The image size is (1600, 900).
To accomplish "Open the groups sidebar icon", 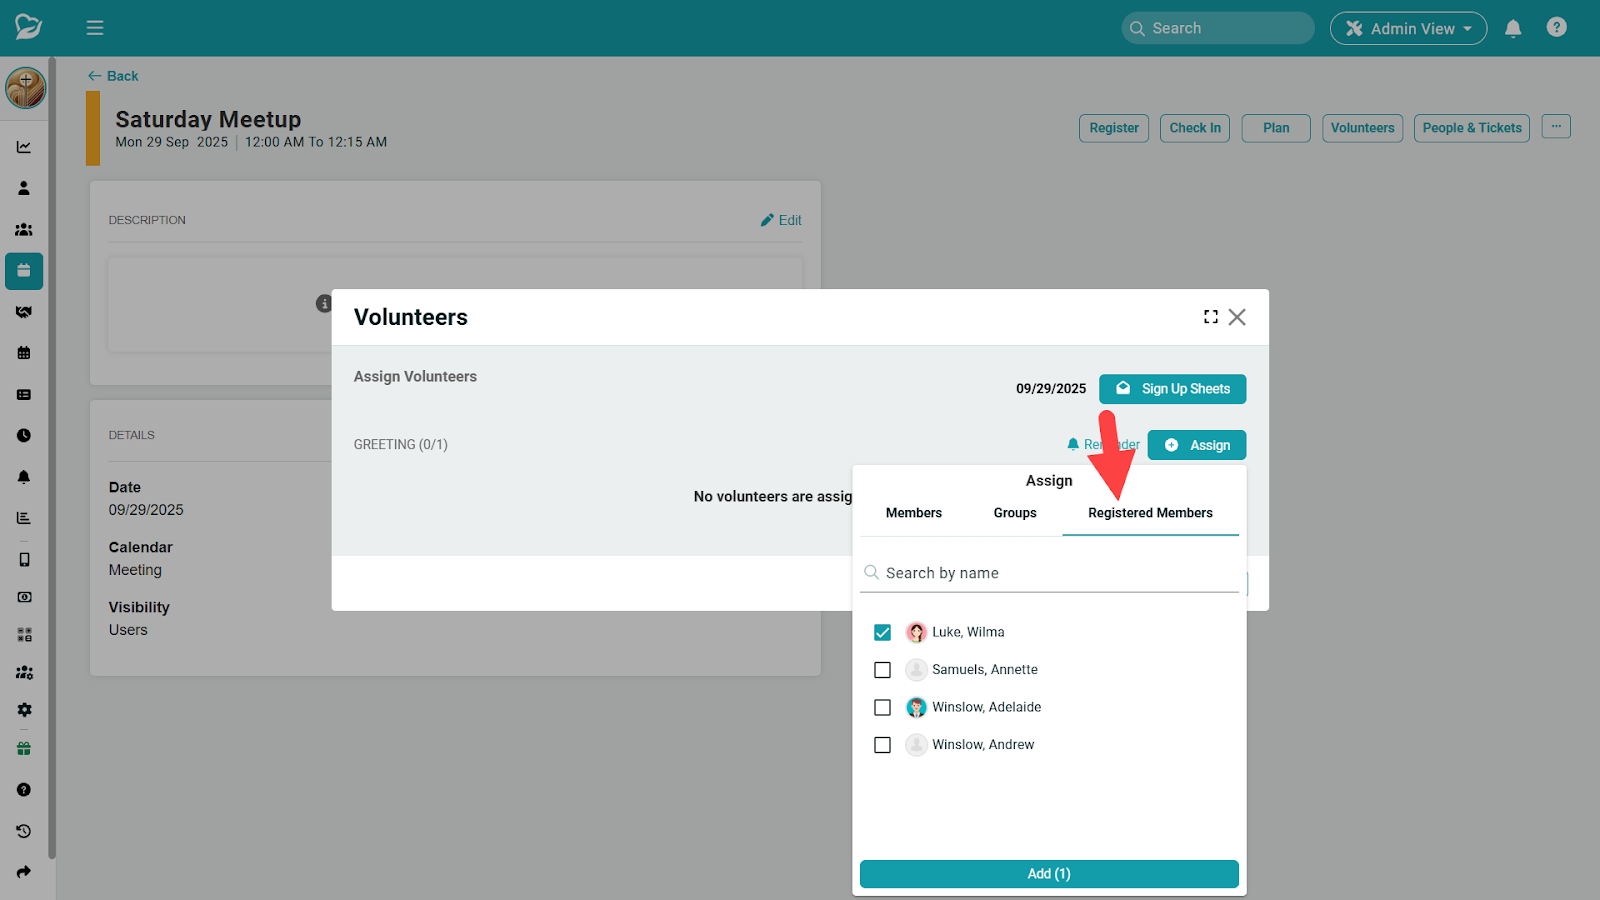I will pyautogui.click(x=24, y=229).
